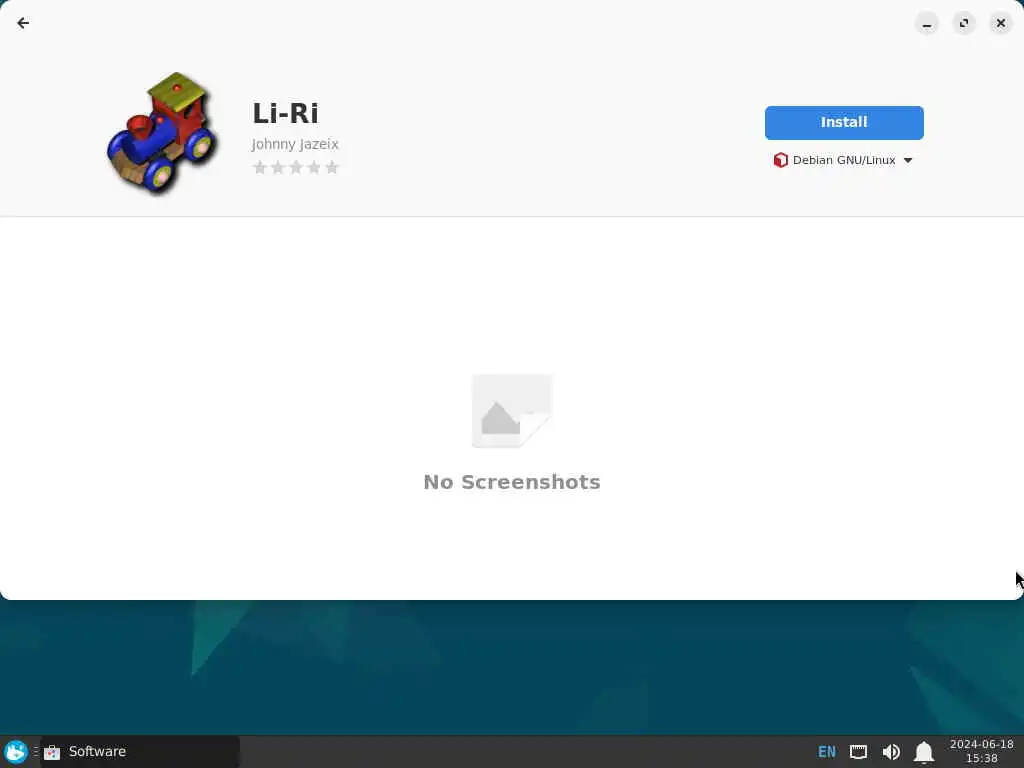Click the developer name Johnny Jazeix
The height and width of the screenshot is (768, 1024).
click(295, 144)
